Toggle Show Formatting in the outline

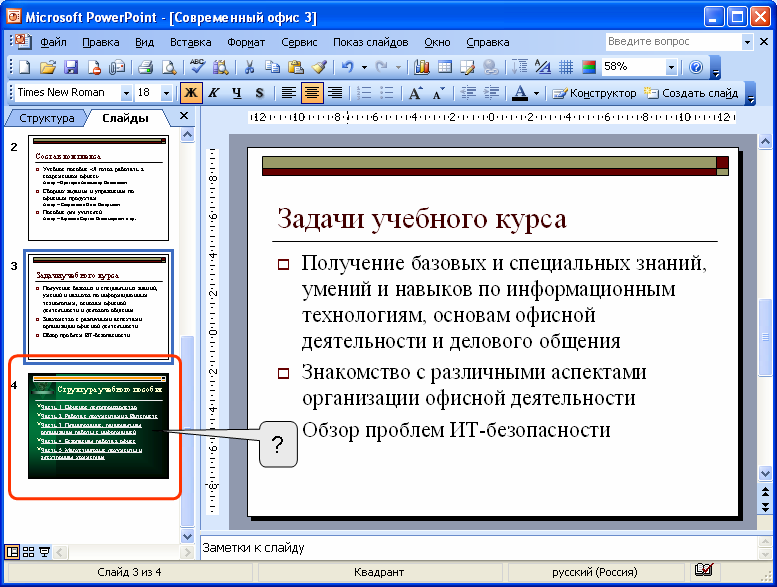pos(543,67)
